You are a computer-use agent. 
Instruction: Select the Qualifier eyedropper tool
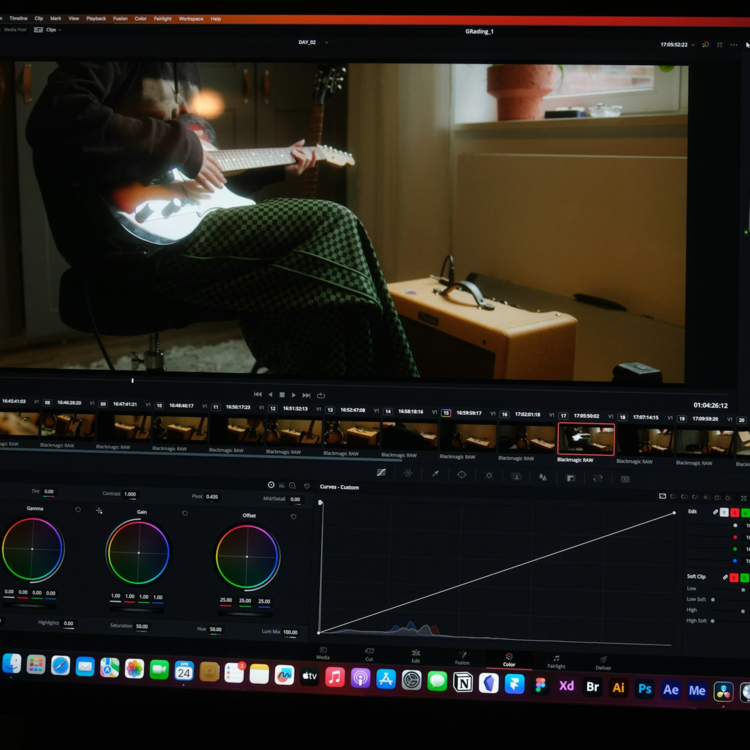click(x=435, y=474)
